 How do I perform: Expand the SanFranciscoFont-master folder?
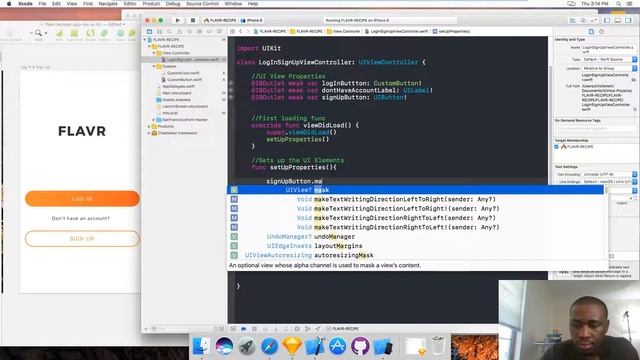(x=154, y=120)
